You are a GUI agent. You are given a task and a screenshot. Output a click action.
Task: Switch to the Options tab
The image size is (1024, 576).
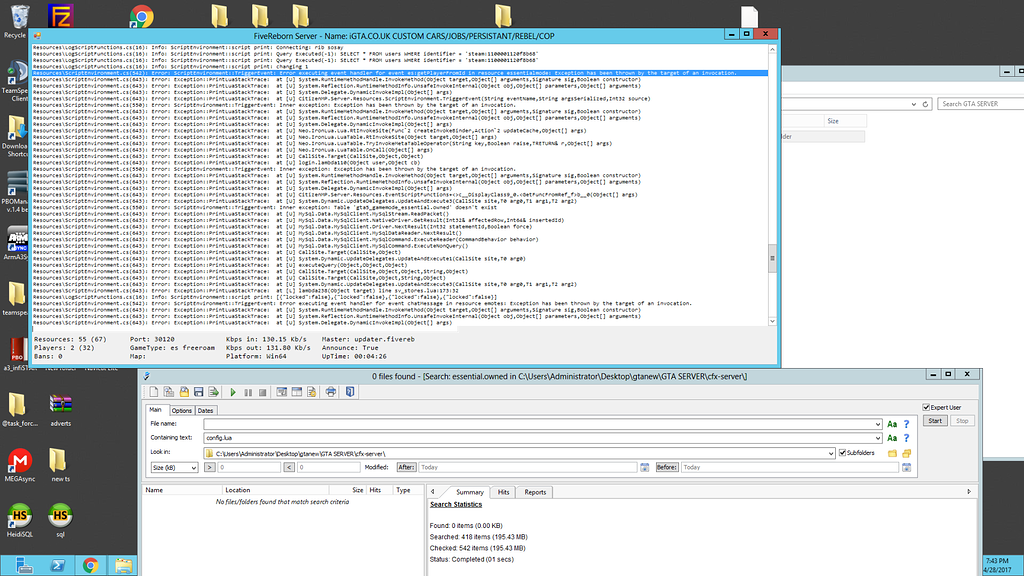pyautogui.click(x=182, y=410)
